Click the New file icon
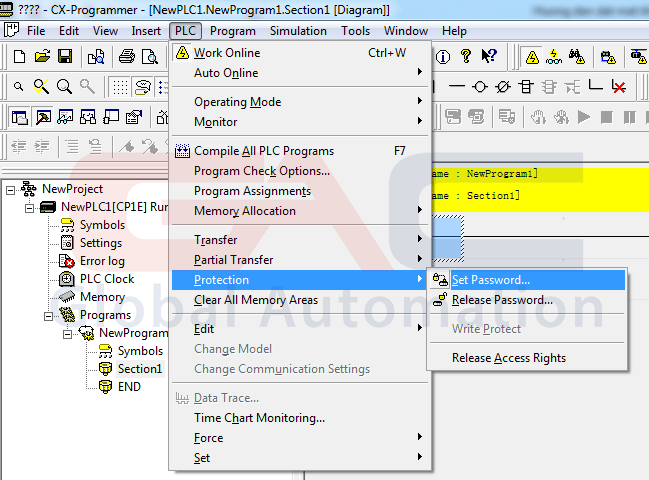The height and width of the screenshot is (480, 649). 19,56
